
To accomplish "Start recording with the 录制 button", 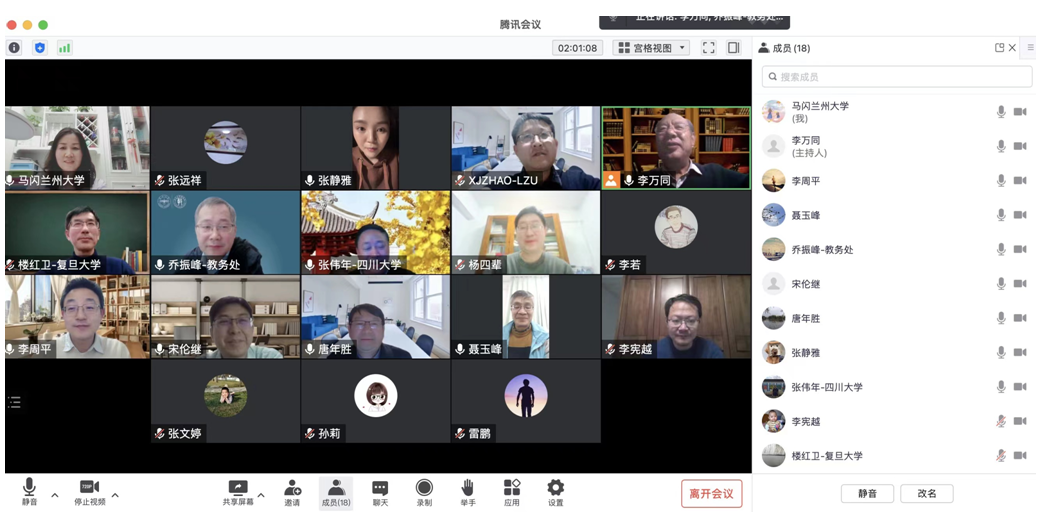I will point(424,492).
